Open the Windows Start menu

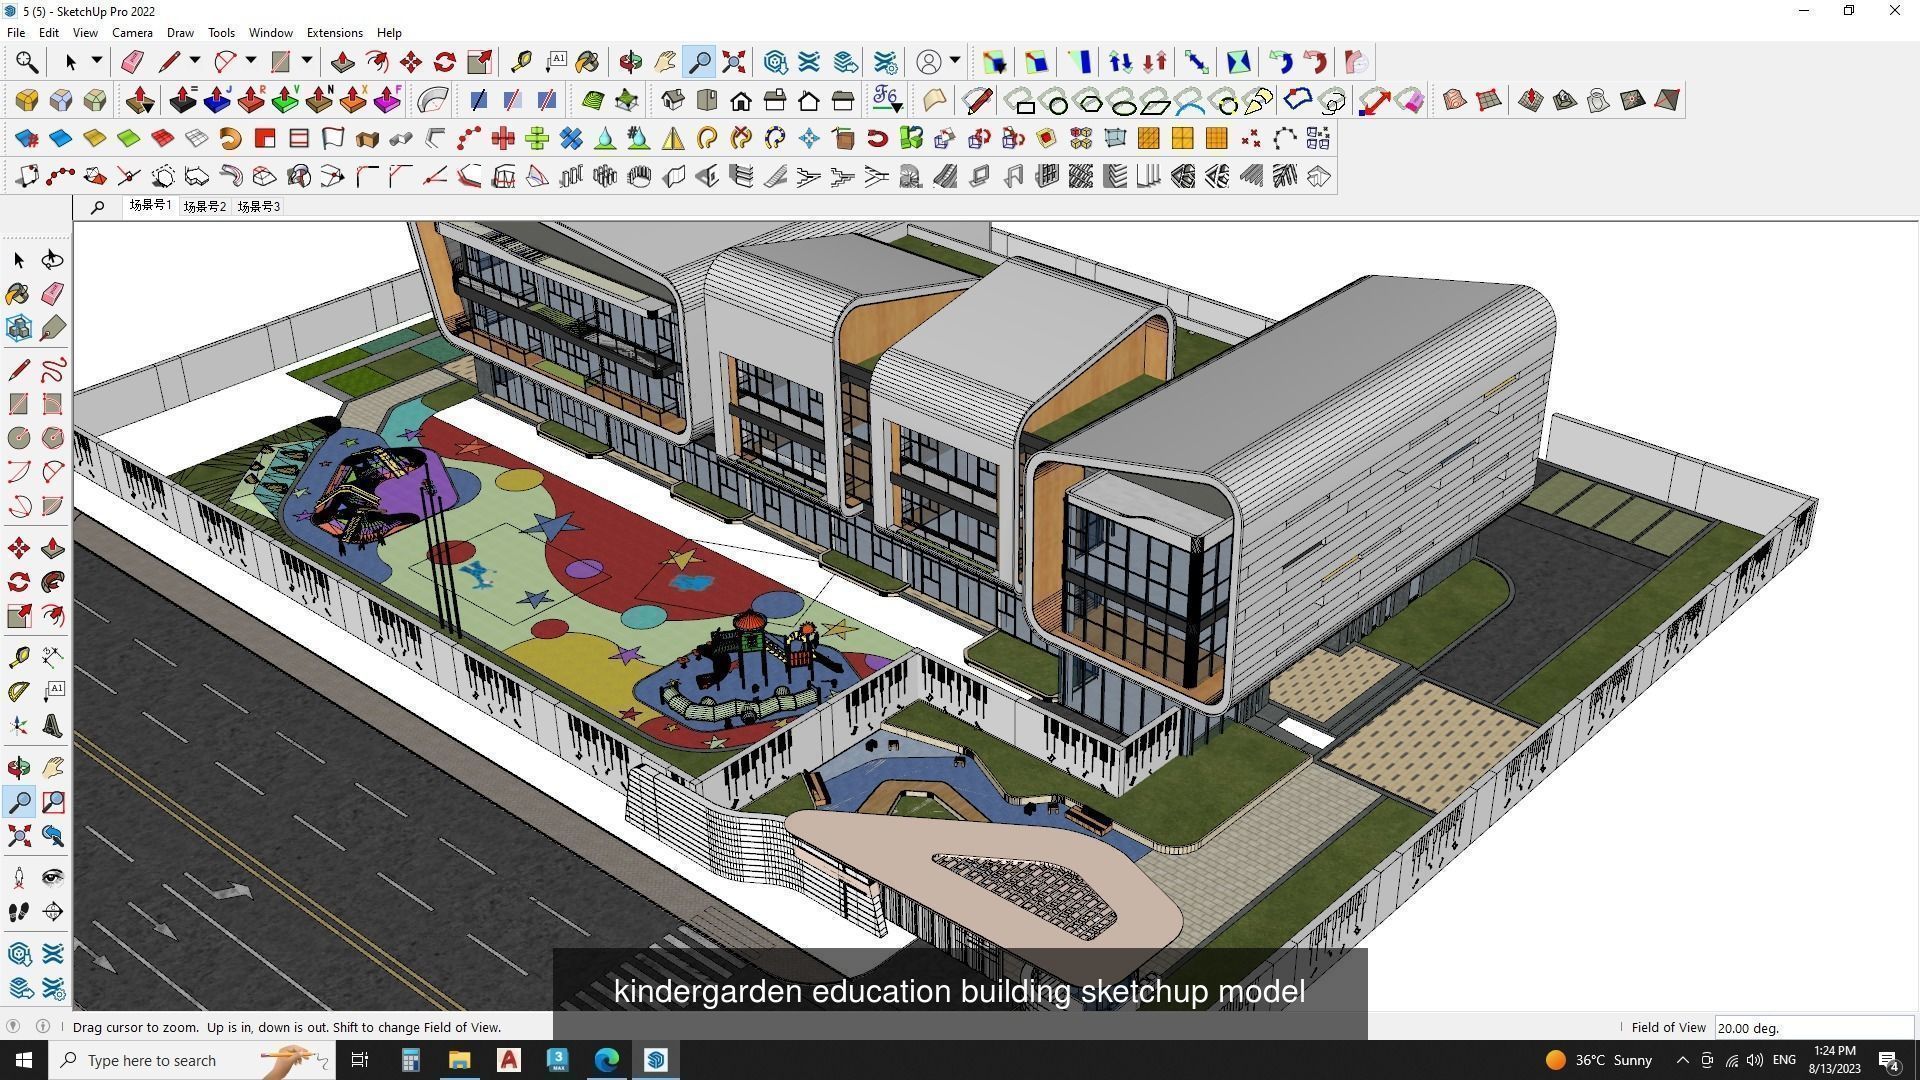click(x=24, y=1060)
